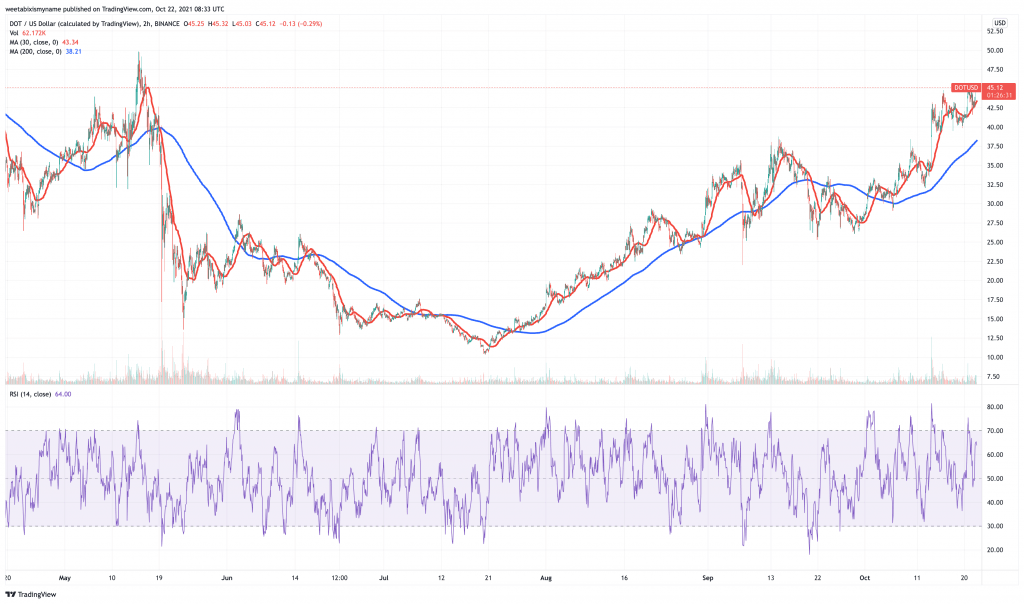Click the RSI 20.00 axis label
This screenshot has height=604, width=1024.
(x=995, y=550)
